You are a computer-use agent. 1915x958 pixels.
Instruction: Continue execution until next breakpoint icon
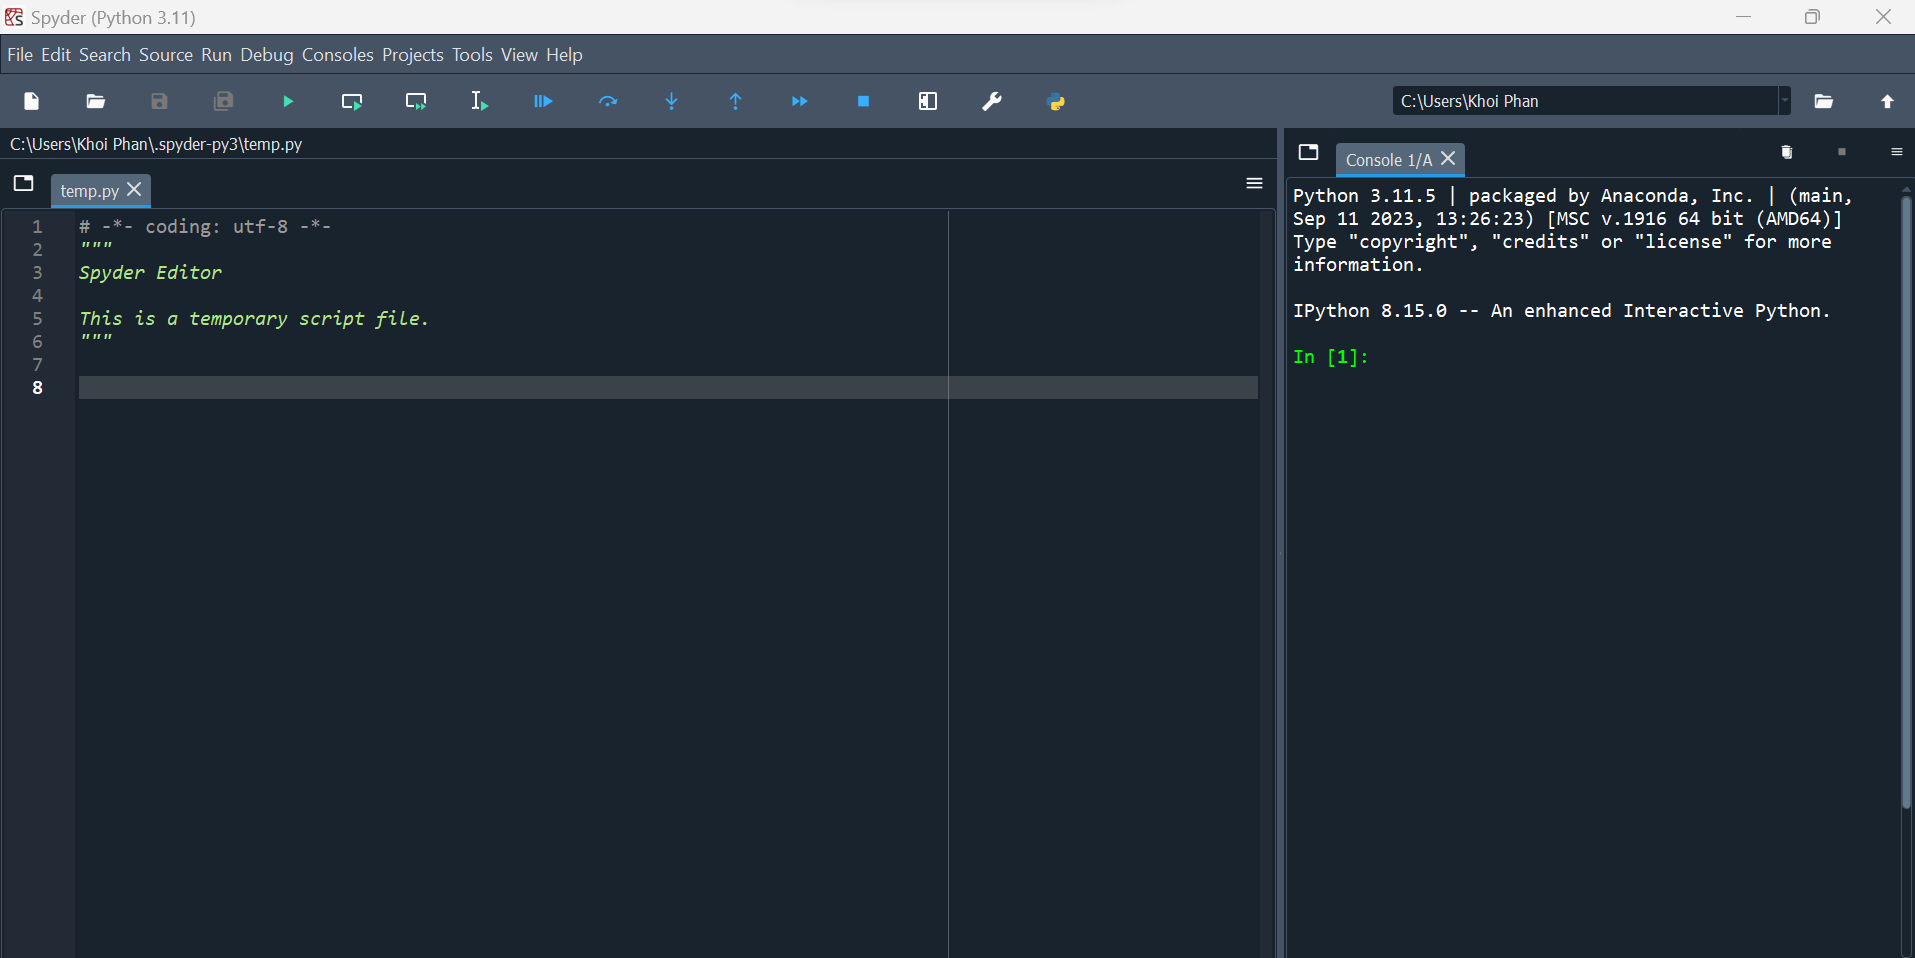pyautogui.click(x=800, y=101)
